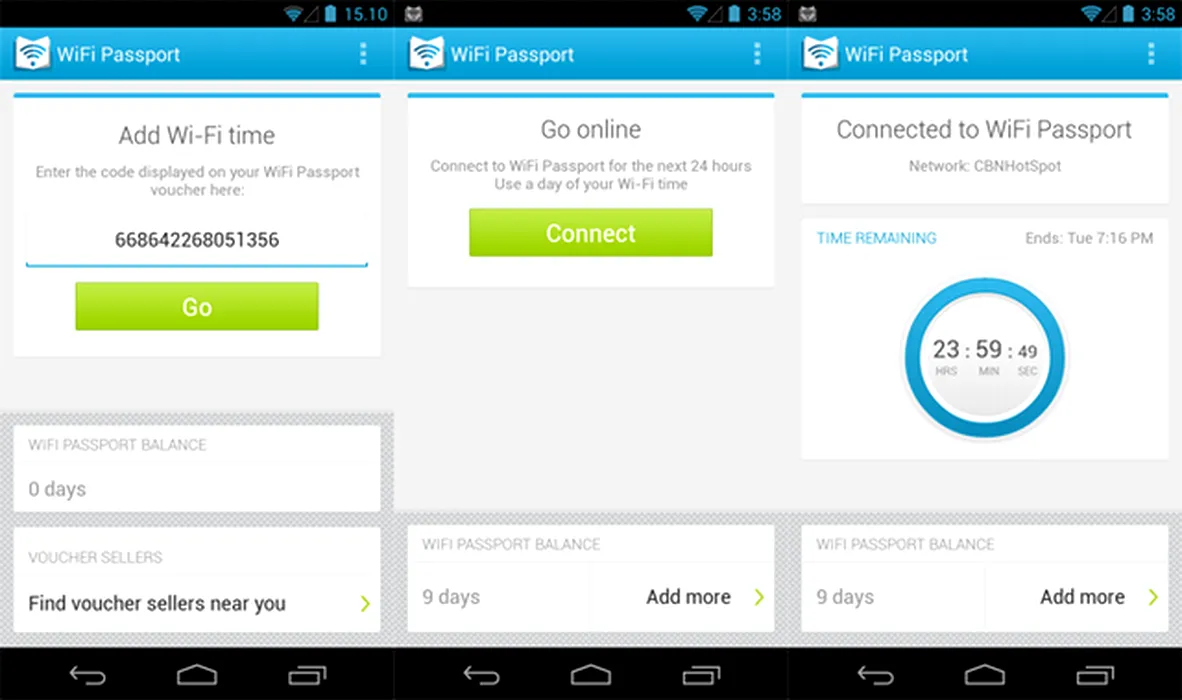1182x700 pixels.
Task: Tap home navigation icon under Go online screen
Action: 590,675
